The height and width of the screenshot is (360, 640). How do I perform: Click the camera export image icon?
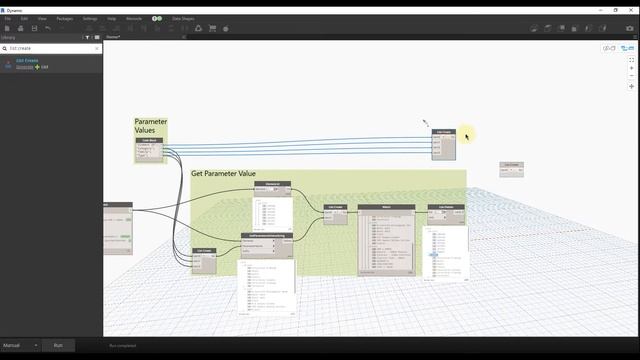point(630,28)
